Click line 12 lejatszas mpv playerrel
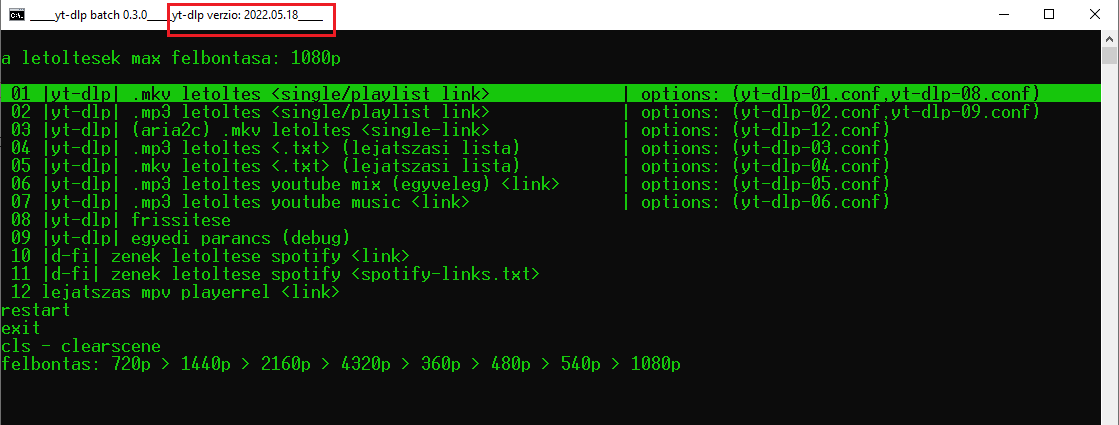 pyautogui.click(x=176, y=292)
